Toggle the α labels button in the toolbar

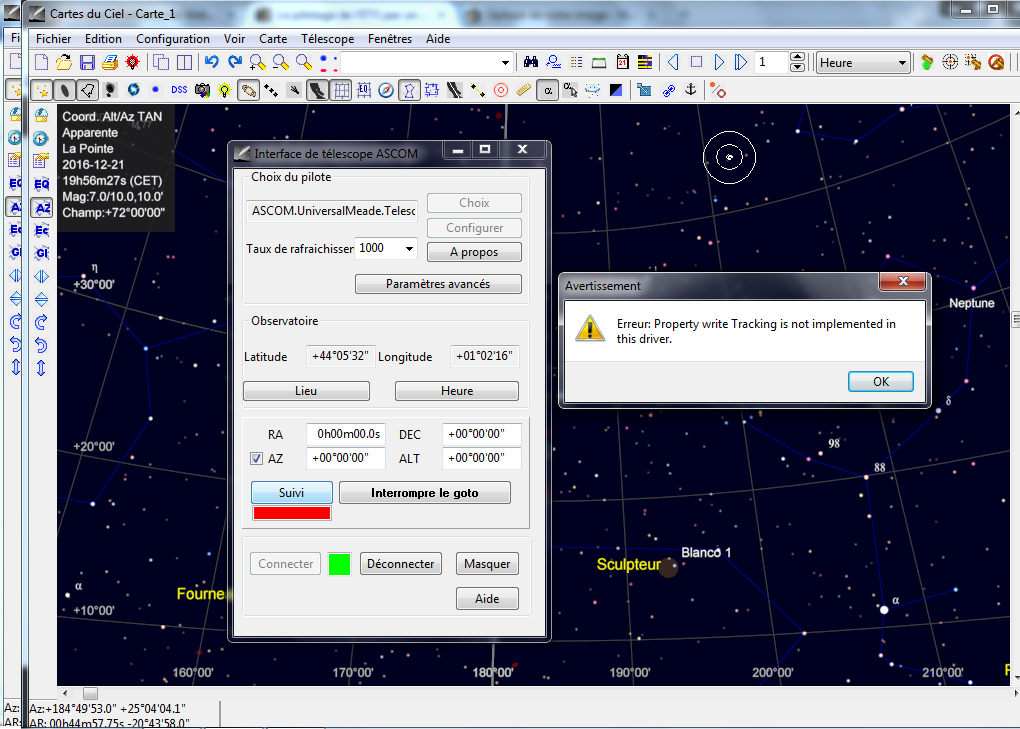coord(548,90)
